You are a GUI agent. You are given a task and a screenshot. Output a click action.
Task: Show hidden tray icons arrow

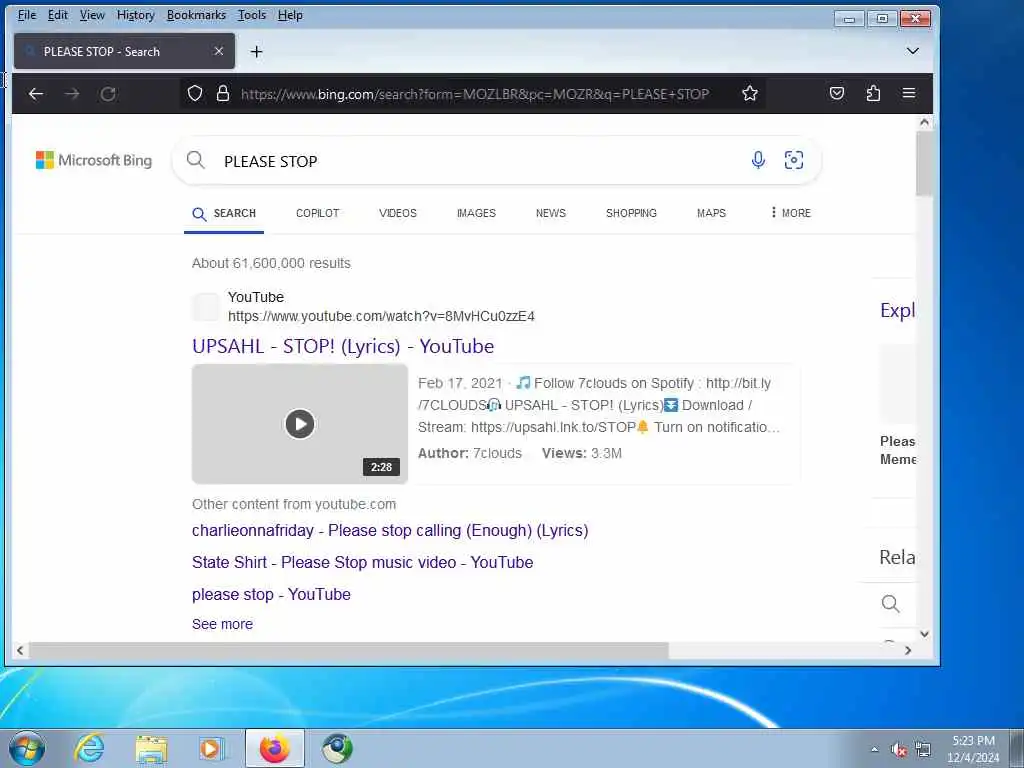[874, 749]
